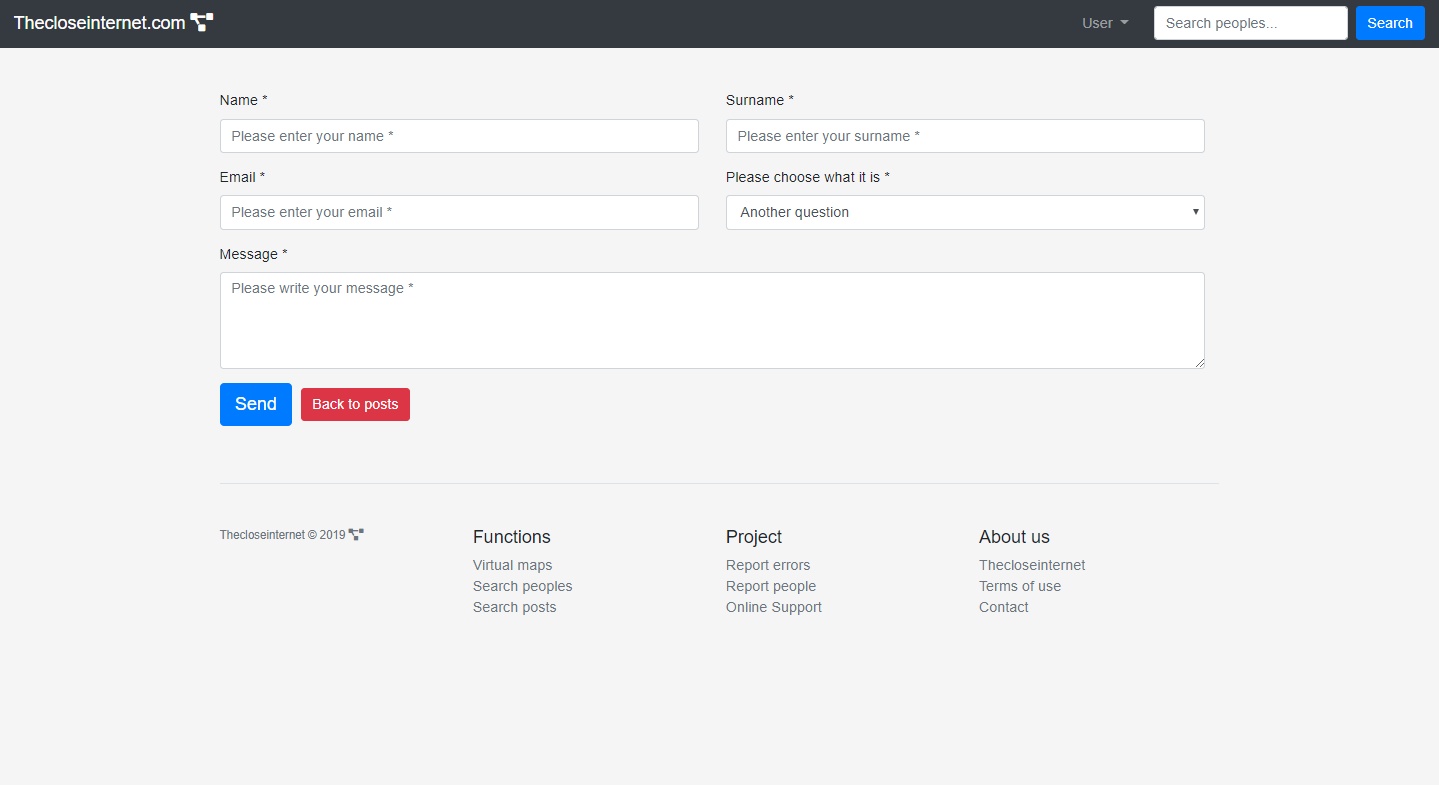Click the small network icon in footer copyright
The height and width of the screenshot is (785, 1439).
(x=356, y=534)
